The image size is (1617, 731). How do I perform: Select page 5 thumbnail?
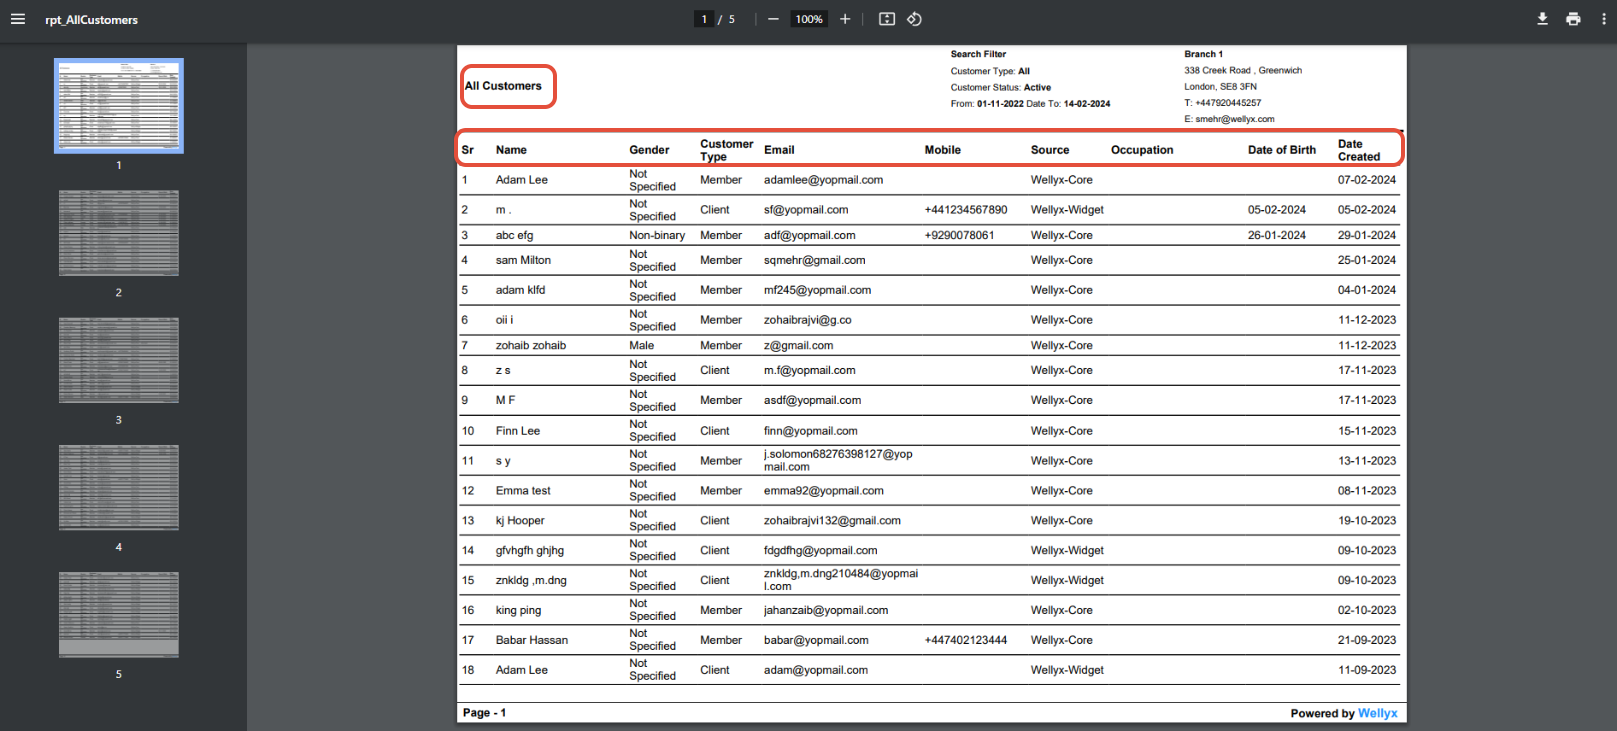[119, 614]
